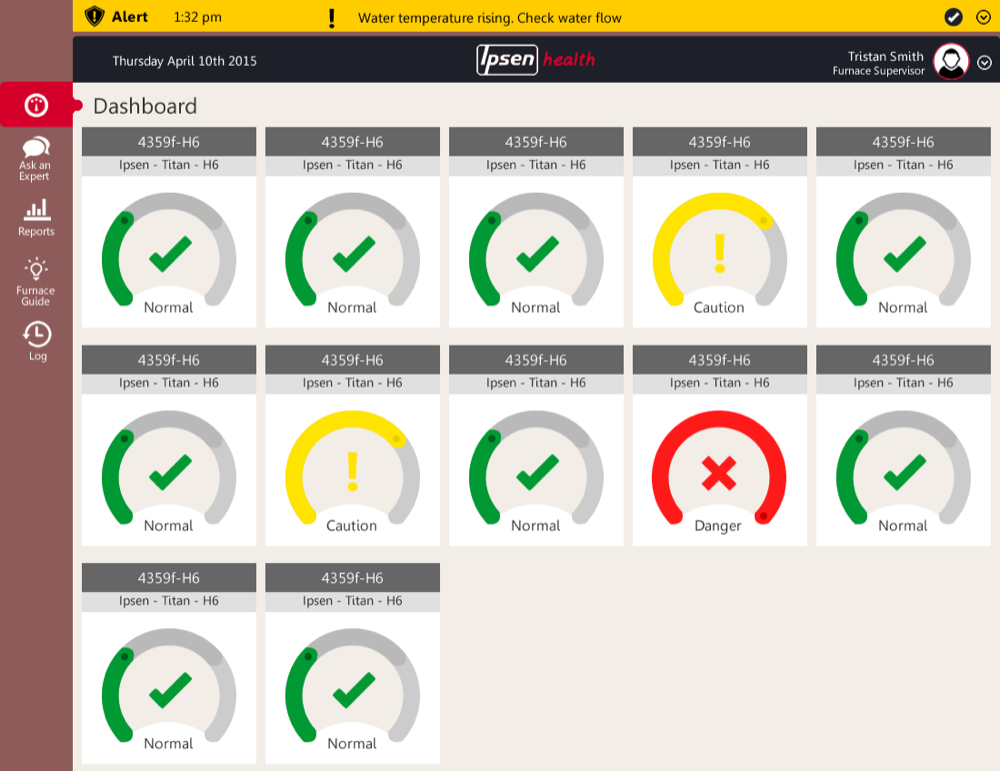Screen dimensions: 1000x771
Task: Click the Alert shield icon
Action: click(95, 17)
